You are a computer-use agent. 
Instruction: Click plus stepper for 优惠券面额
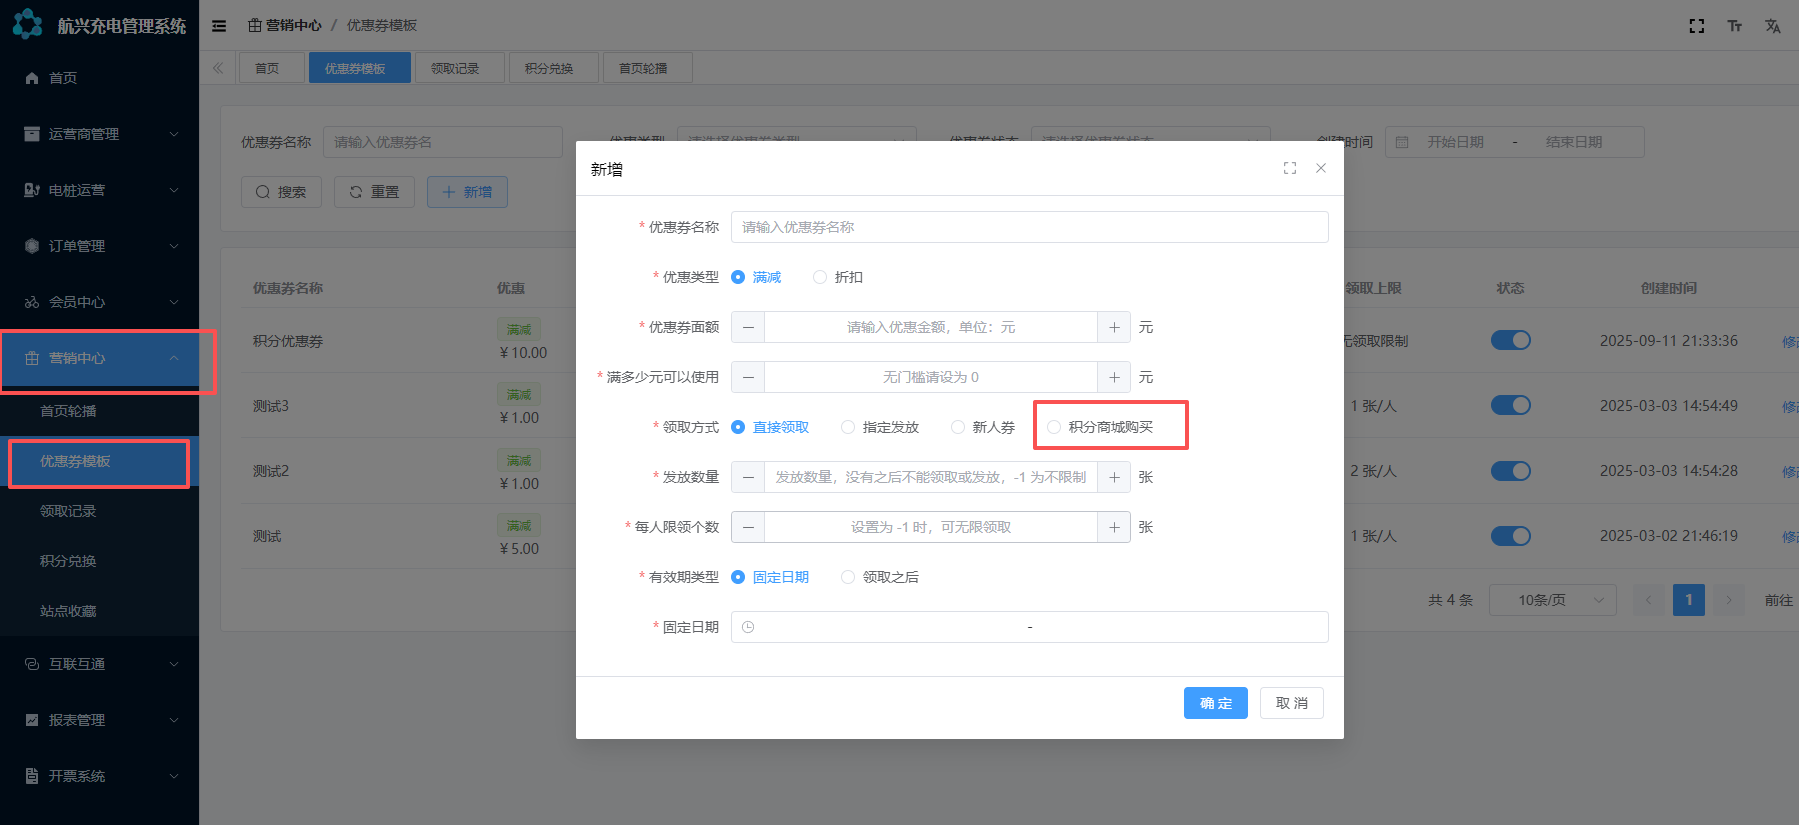(x=1114, y=327)
